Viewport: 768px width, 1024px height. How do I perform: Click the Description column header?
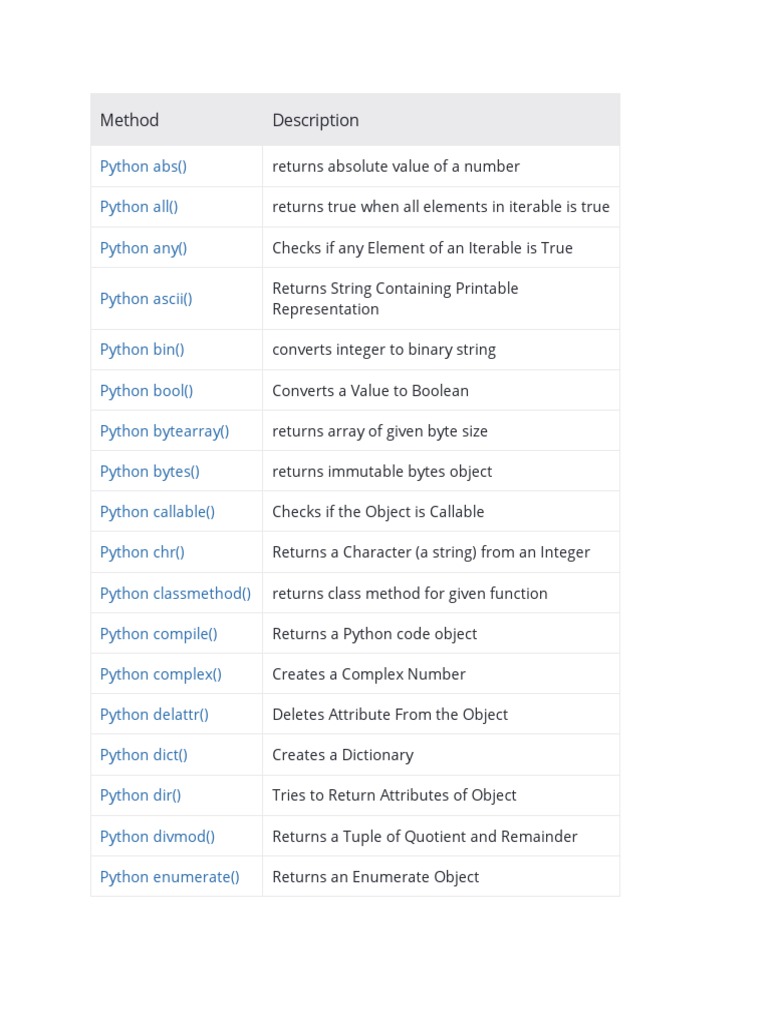pyautogui.click(x=315, y=120)
